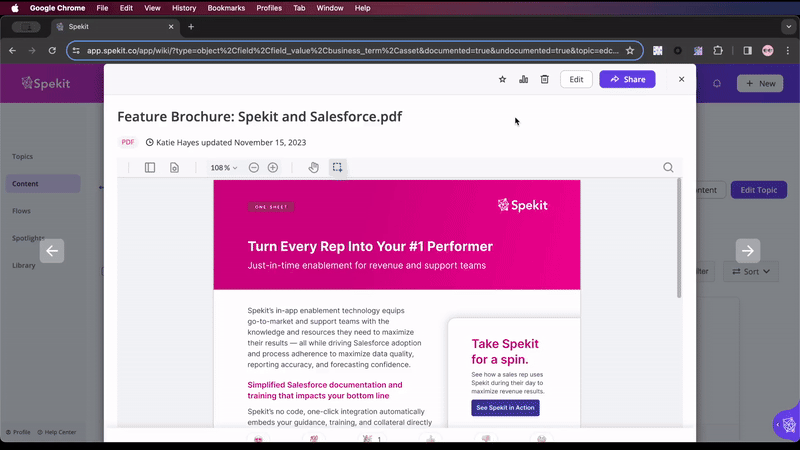This screenshot has width=800, height=450.
Task: Open the 108% zoom level dropdown
Action: point(223,167)
